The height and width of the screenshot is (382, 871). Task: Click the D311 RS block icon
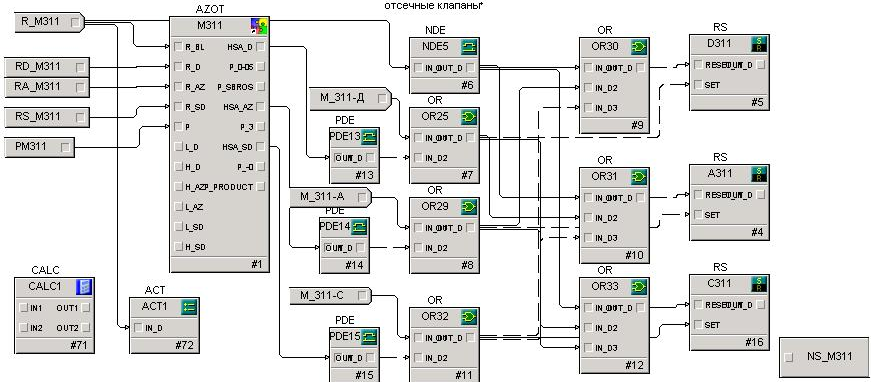tap(758, 44)
